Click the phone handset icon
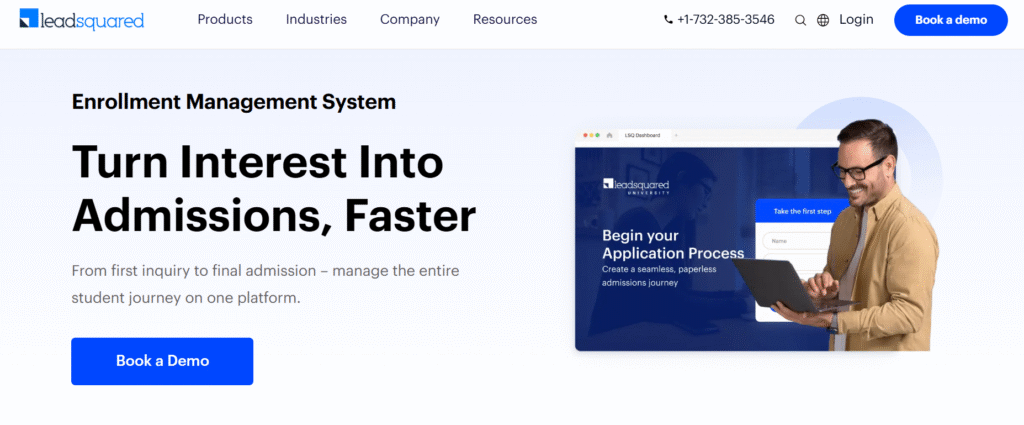This screenshot has width=1024, height=425. [x=669, y=20]
